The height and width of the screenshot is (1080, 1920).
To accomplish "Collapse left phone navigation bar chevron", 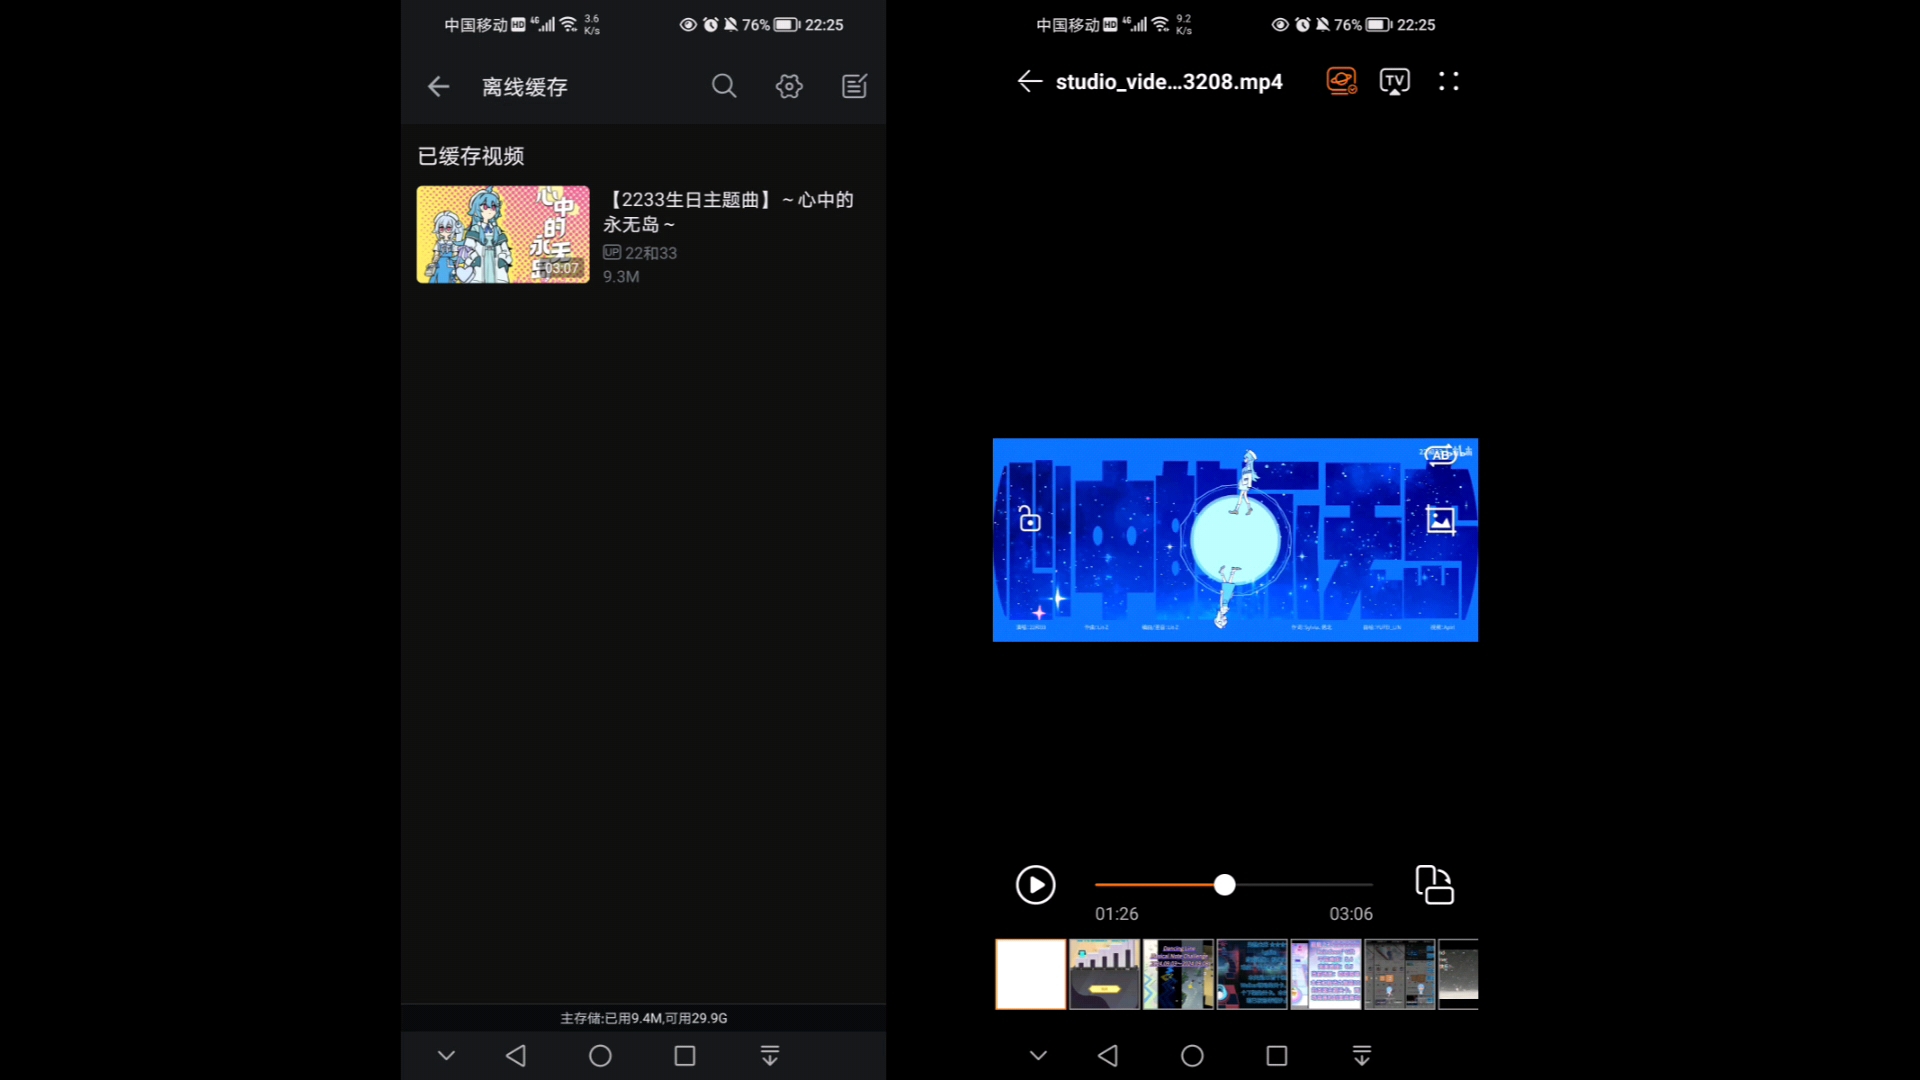I will (x=446, y=1055).
